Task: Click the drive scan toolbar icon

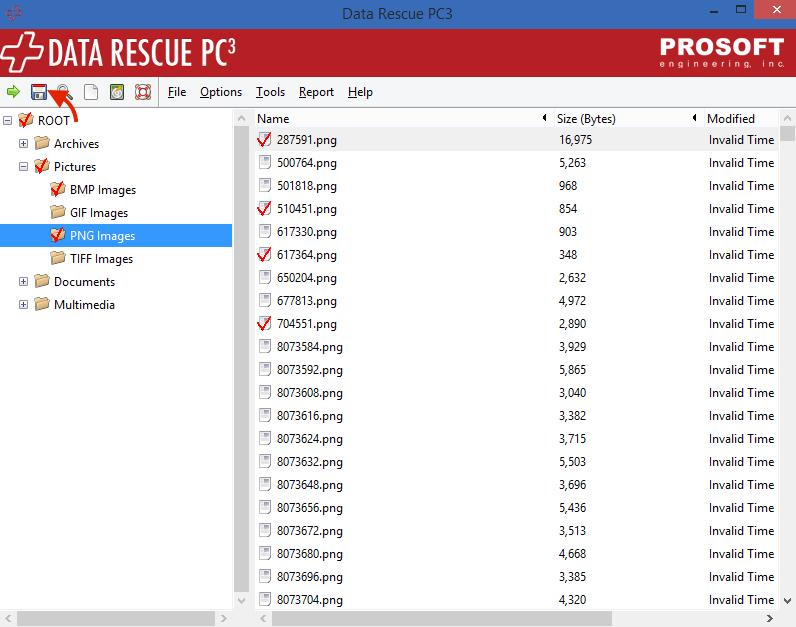Action: (x=117, y=92)
